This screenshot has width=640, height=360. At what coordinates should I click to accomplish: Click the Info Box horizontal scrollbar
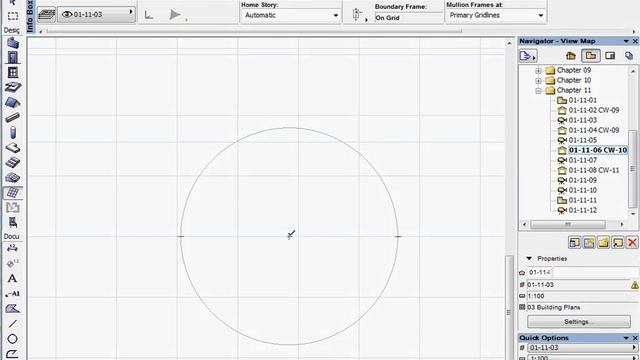tap(254, 31)
